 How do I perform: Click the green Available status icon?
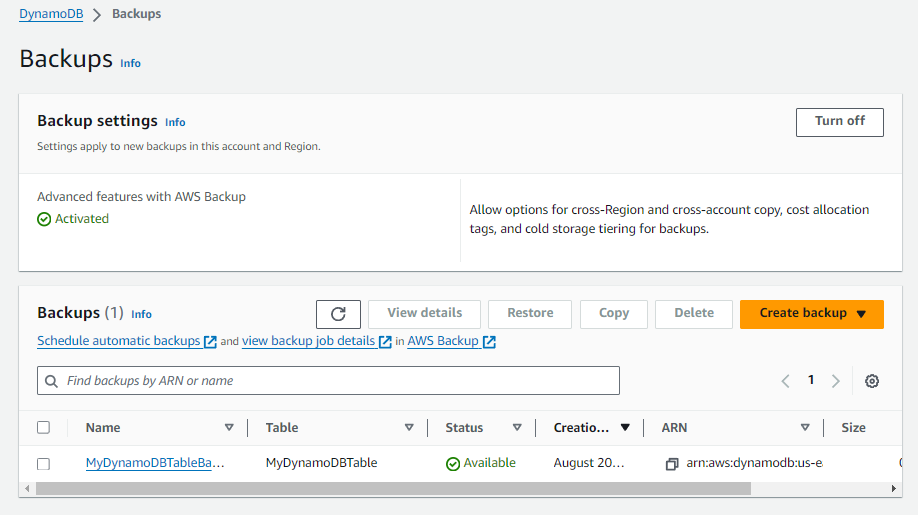(453, 464)
